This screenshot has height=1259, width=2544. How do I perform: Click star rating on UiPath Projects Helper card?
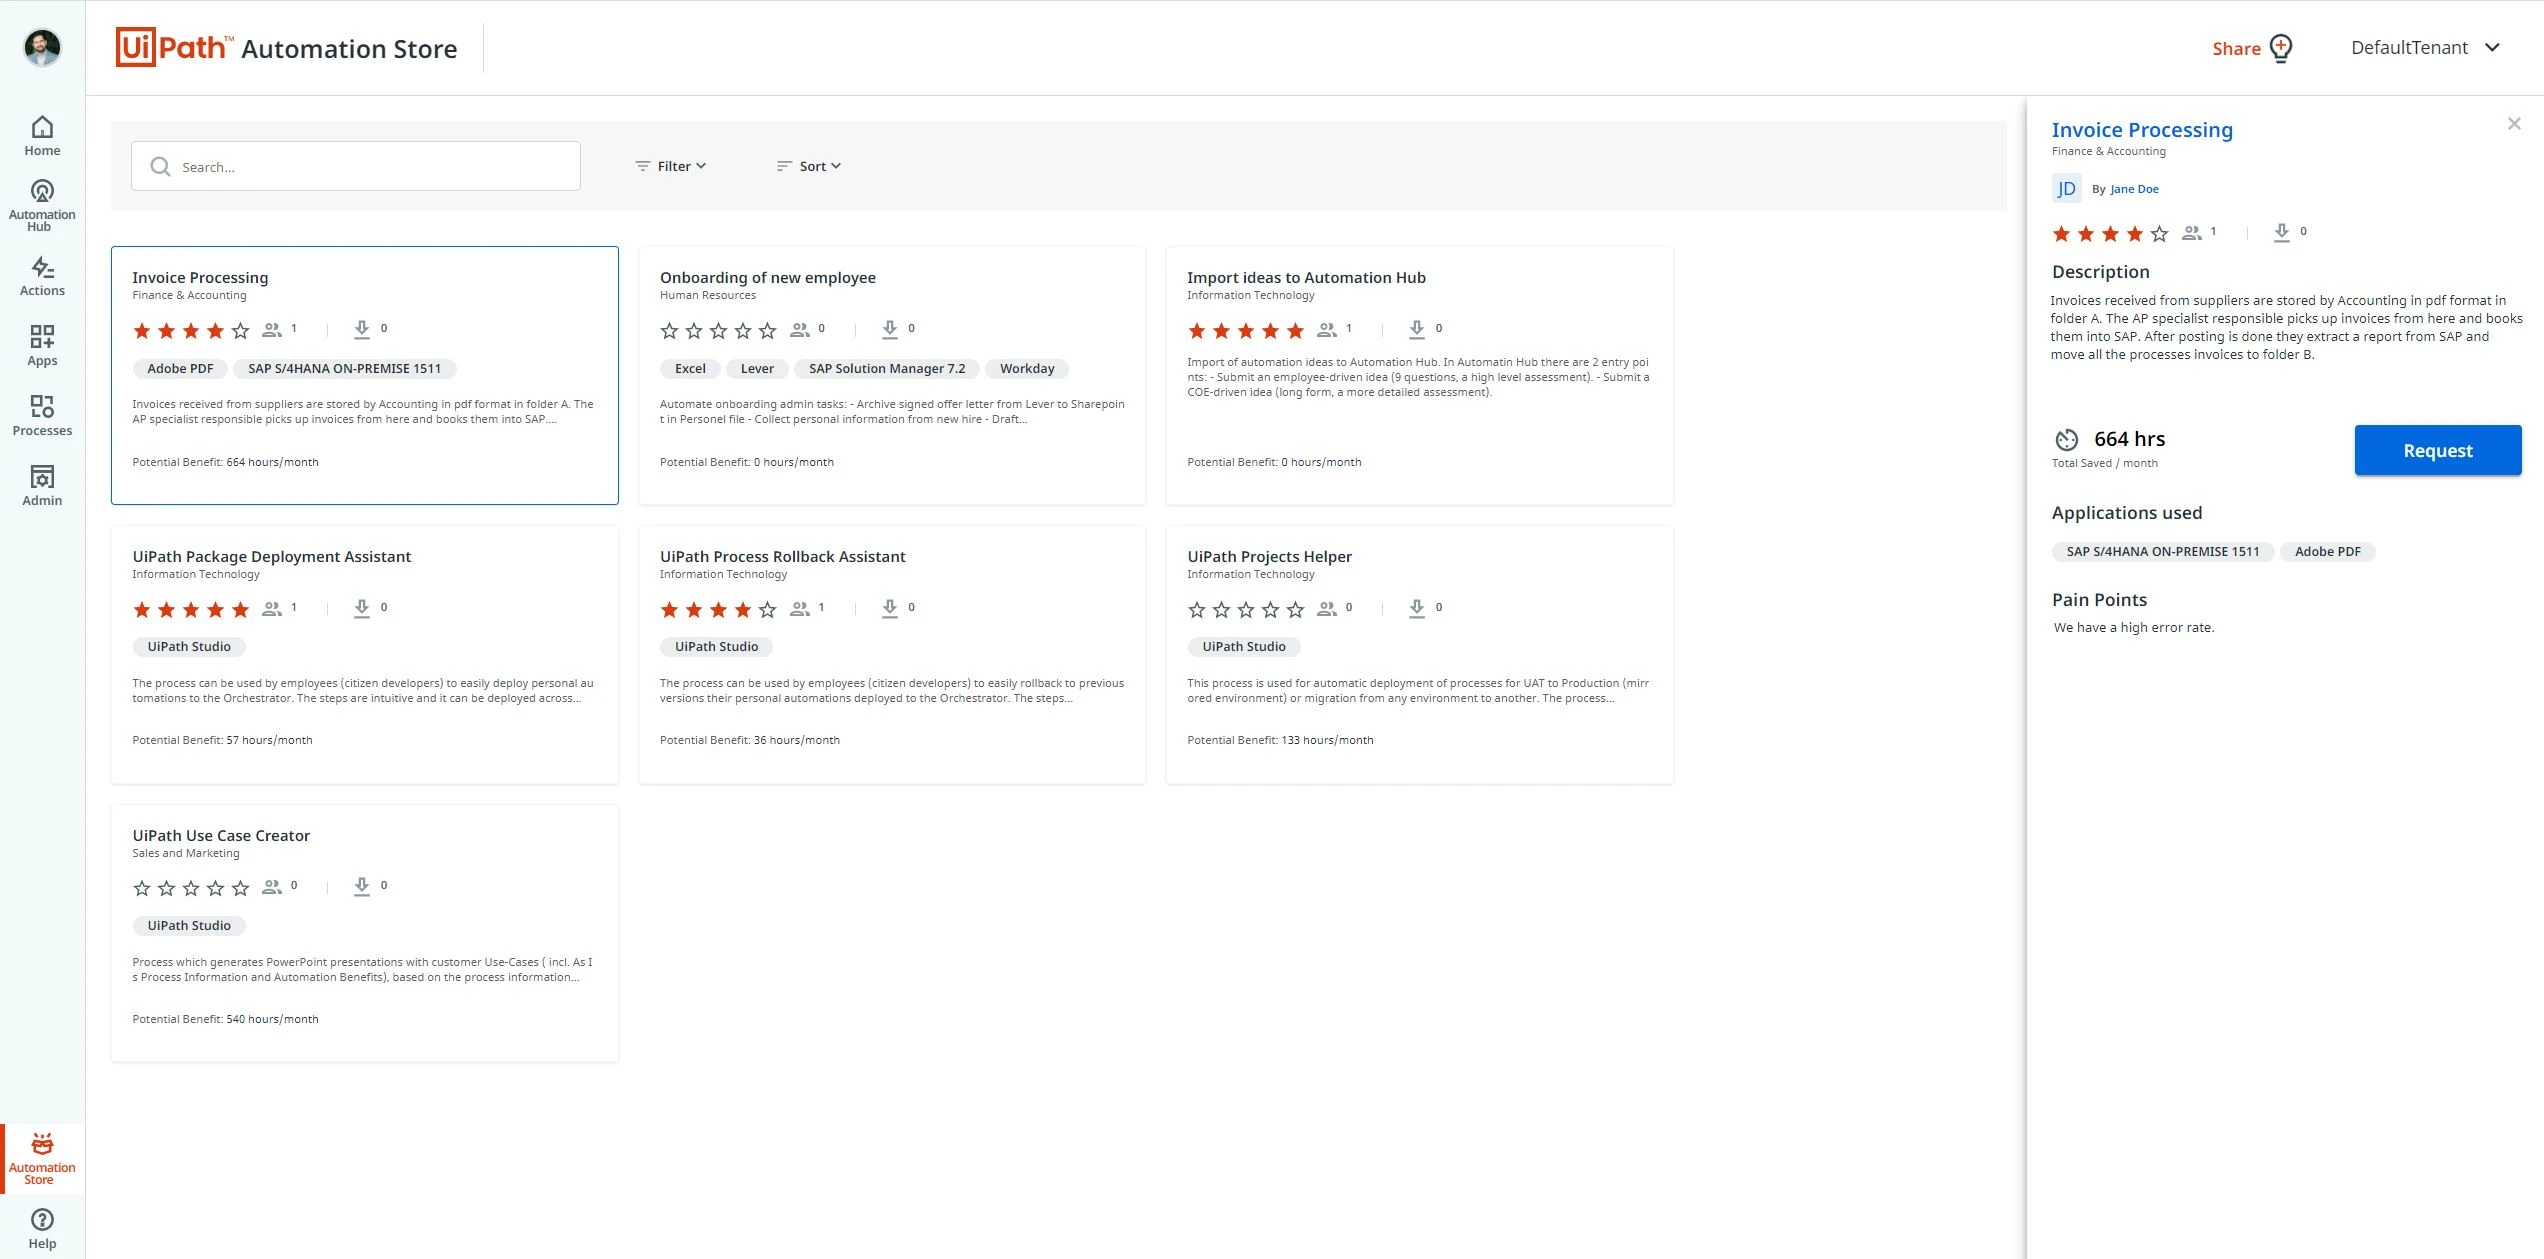tap(1246, 609)
